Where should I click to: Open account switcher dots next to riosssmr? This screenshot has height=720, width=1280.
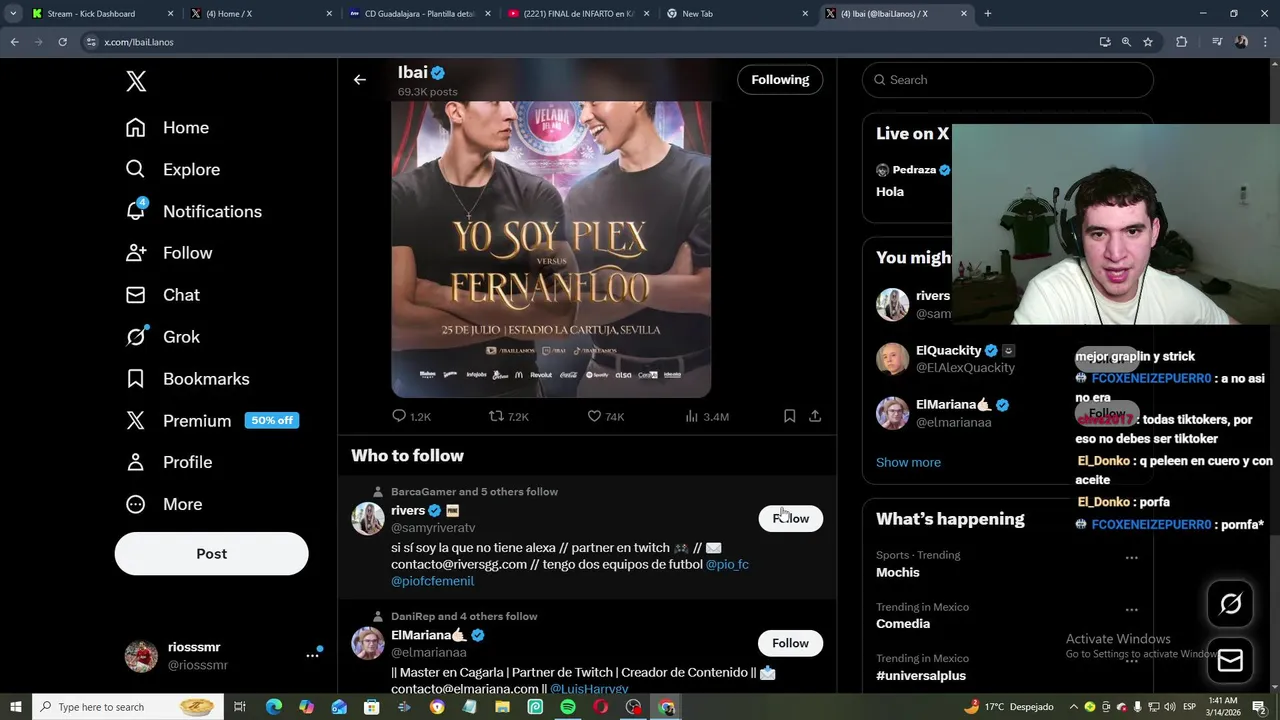click(313, 656)
